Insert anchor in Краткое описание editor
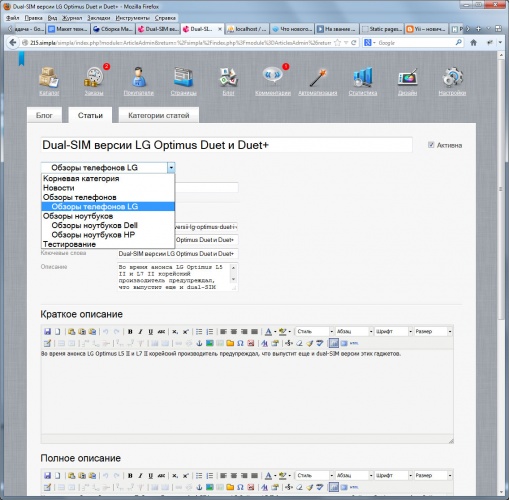This screenshot has width=509, height=500. tap(199, 343)
